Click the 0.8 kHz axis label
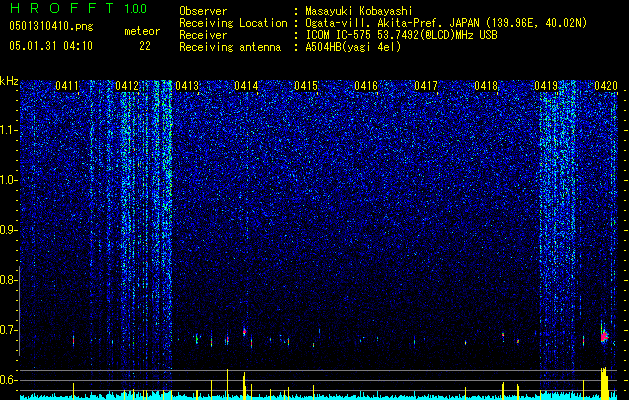Screen dimensions: 629x400 pyautogui.click(x=8, y=280)
